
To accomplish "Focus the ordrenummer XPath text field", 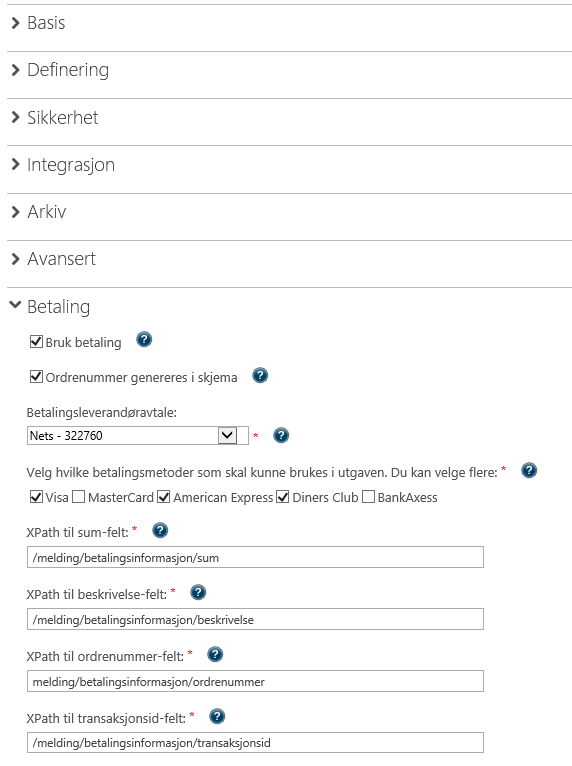I will tap(255, 681).
